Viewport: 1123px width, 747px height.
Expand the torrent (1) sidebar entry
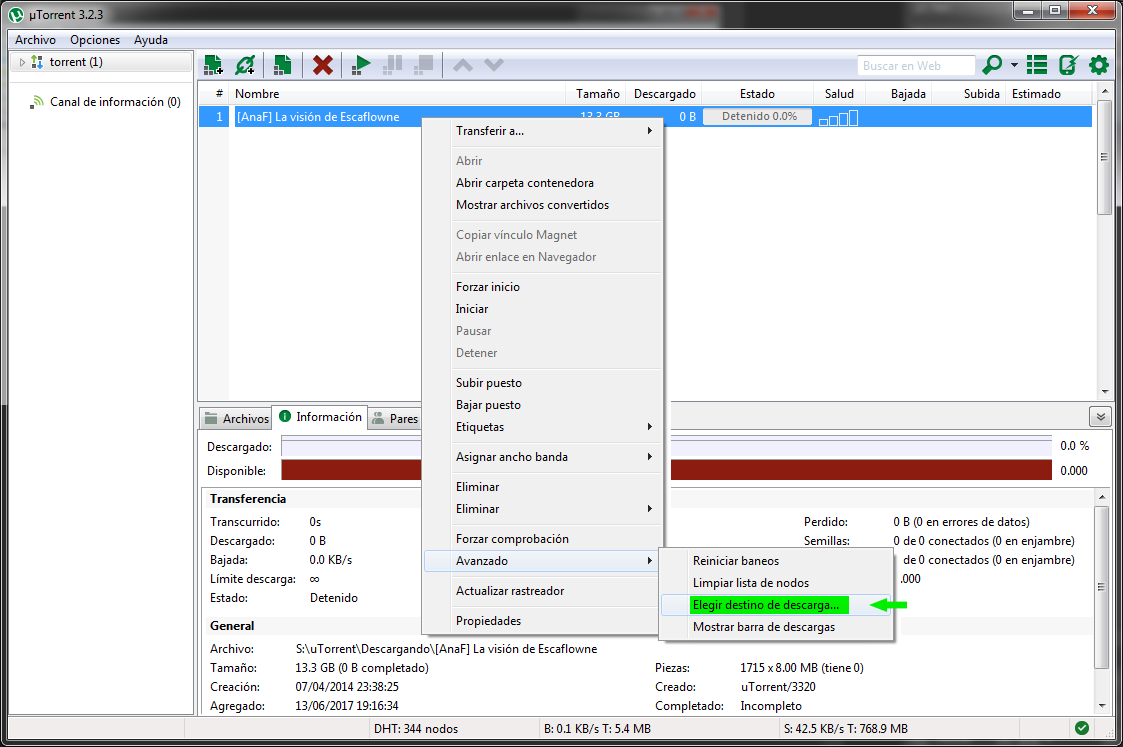(20, 61)
